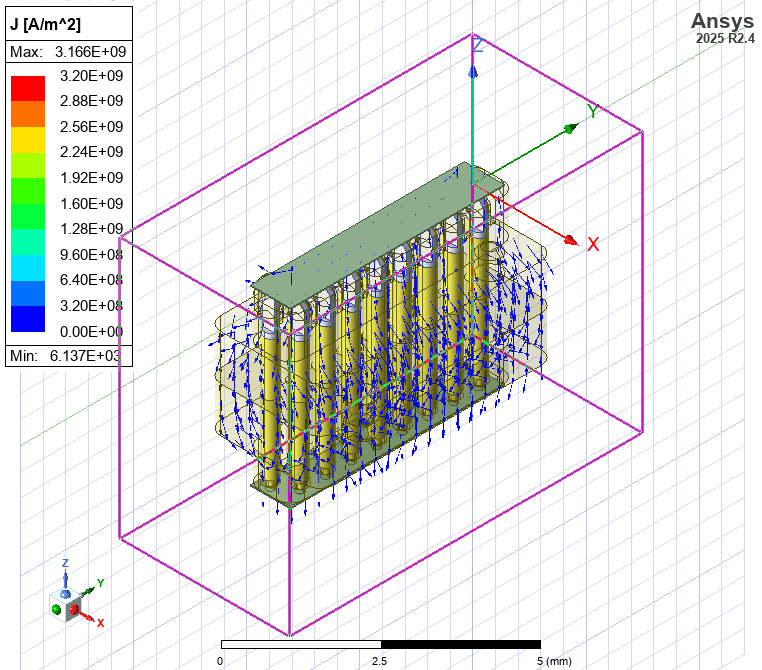762x670 pixels.
Task: Click the 1.92E+09 legend label
Action: (91, 178)
